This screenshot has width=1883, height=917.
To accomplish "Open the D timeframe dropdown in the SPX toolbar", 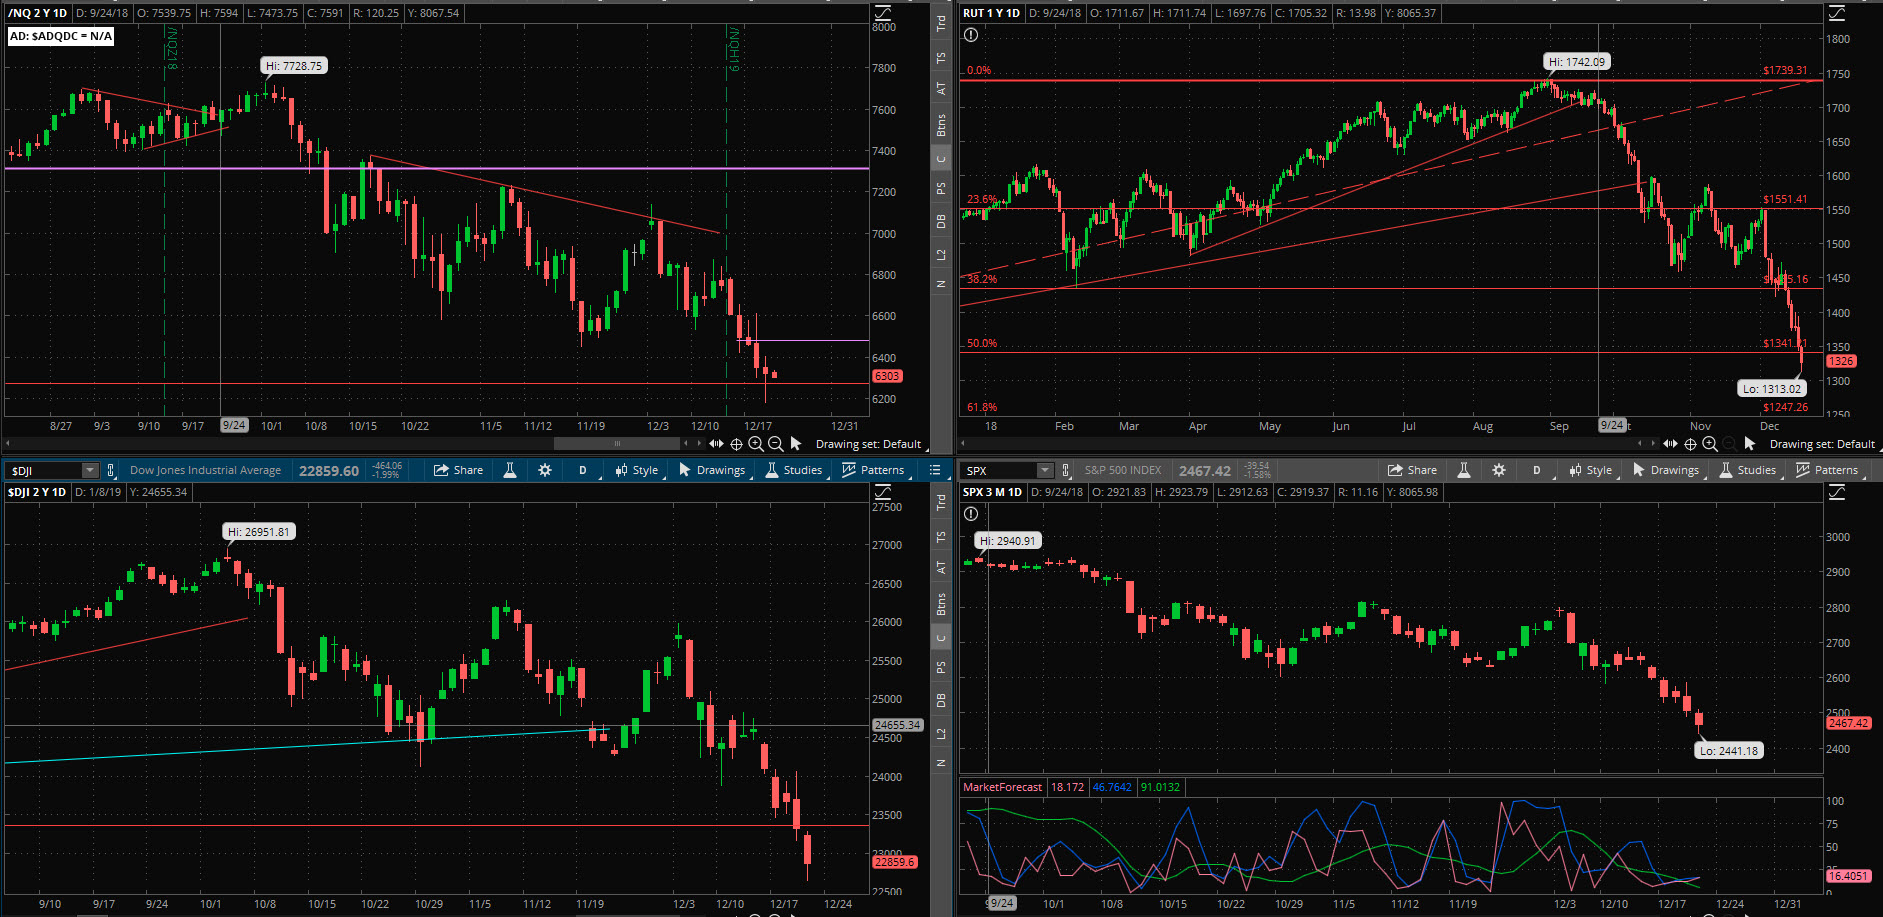I will (x=1537, y=470).
